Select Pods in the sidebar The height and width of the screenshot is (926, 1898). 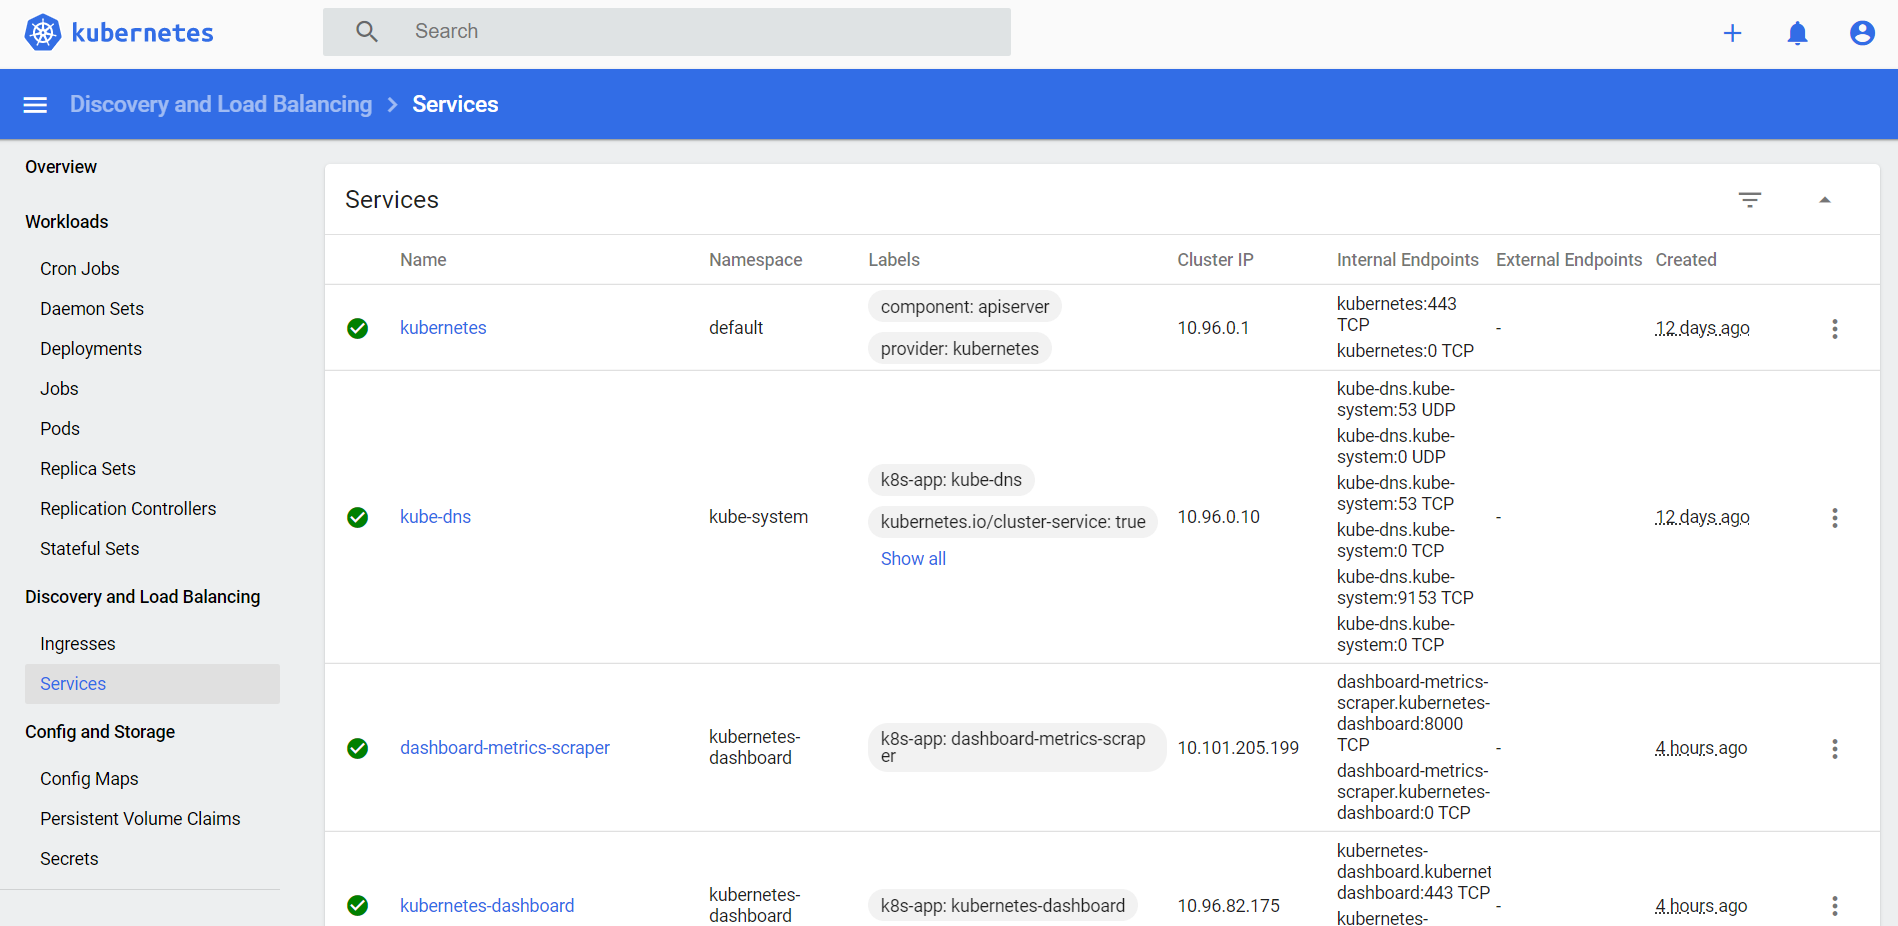coord(60,429)
